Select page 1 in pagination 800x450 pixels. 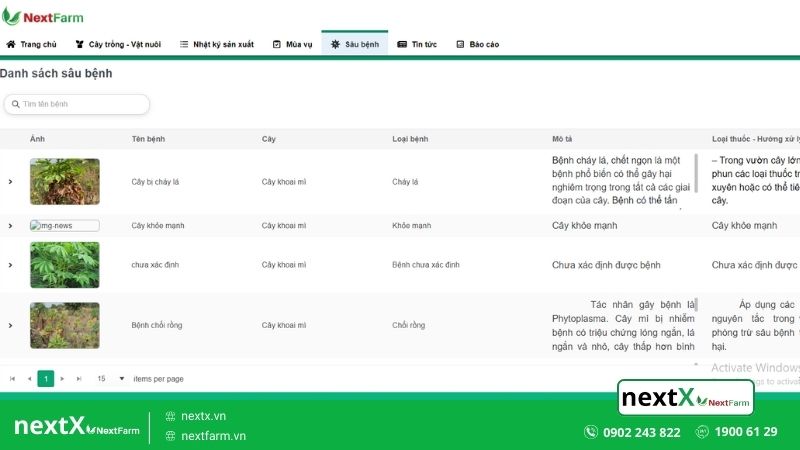pyautogui.click(x=45, y=379)
